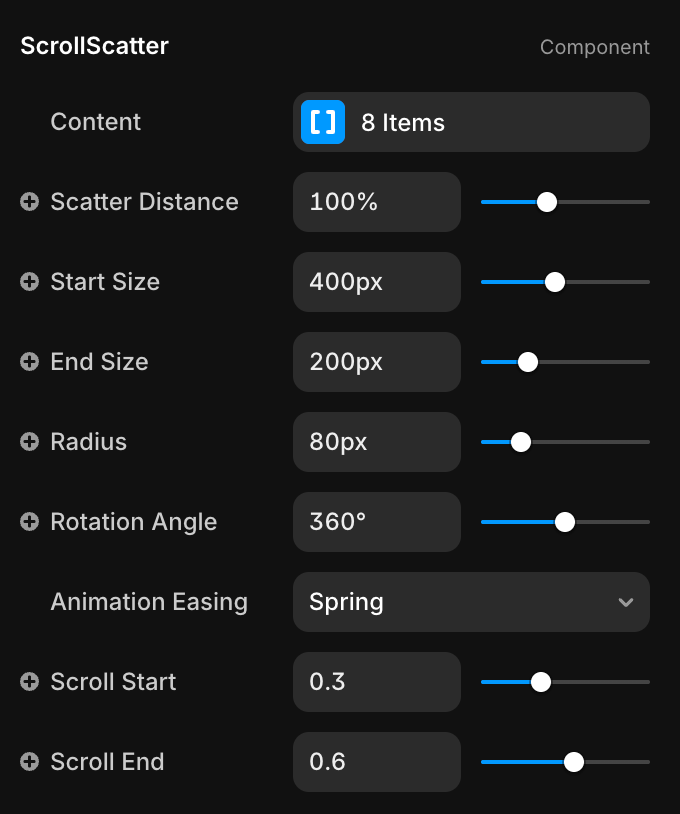The width and height of the screenshot is (680, 814).
Task: Click the End Size slider handle
Action: [528, 362]
